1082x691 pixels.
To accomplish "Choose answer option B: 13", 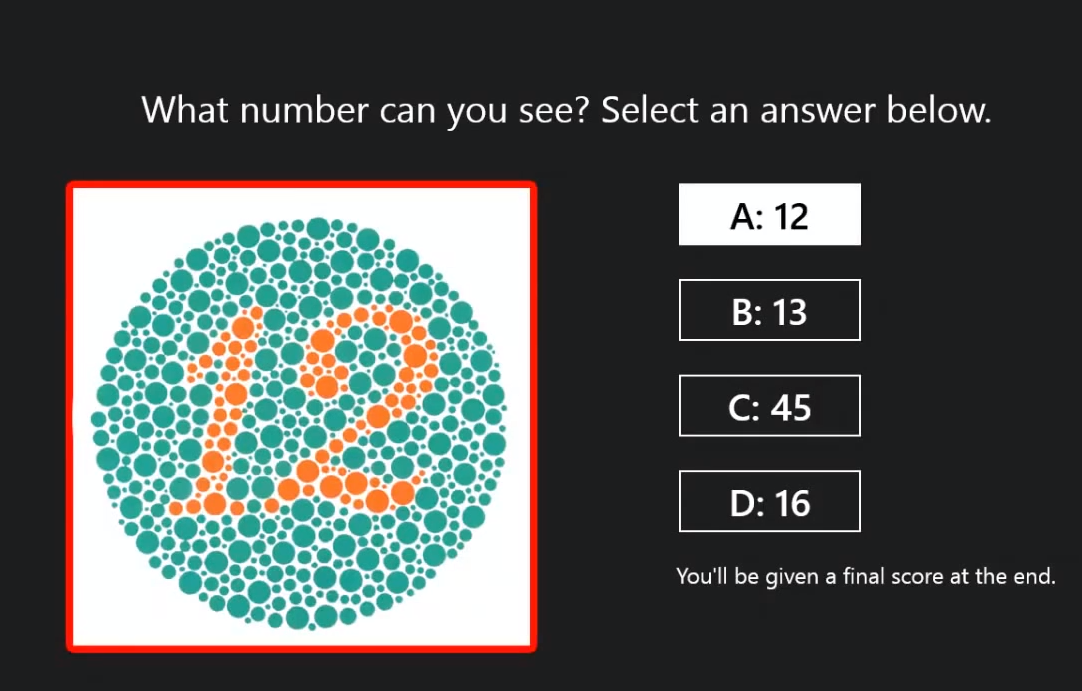I will tap(769, 310).
